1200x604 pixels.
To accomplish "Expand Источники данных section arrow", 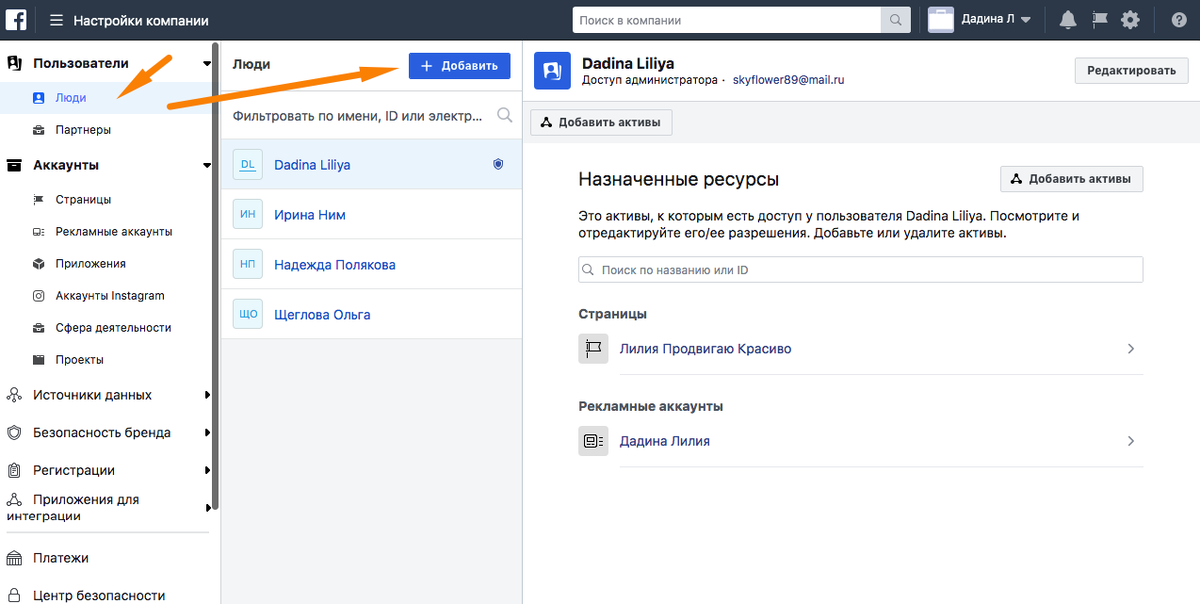I will click(x=207, y=395).
